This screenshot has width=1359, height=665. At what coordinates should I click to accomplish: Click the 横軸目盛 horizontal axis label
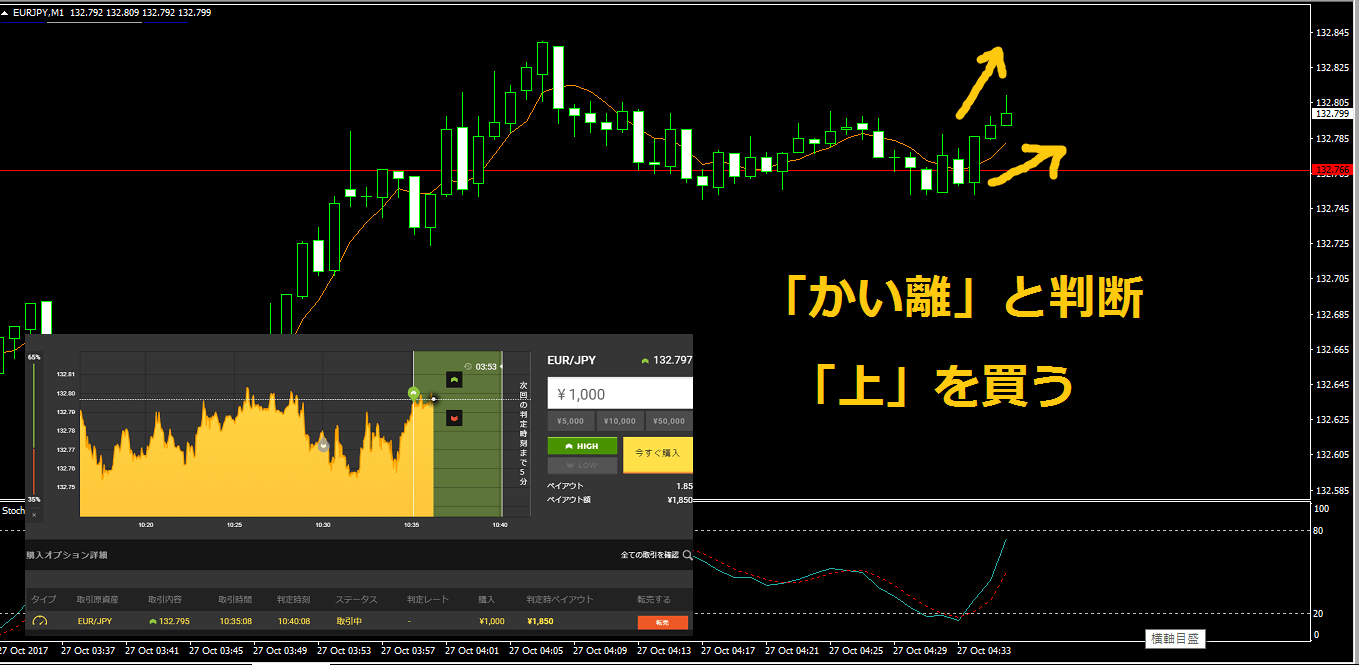pyautogui.click(x=1175, y=637)
